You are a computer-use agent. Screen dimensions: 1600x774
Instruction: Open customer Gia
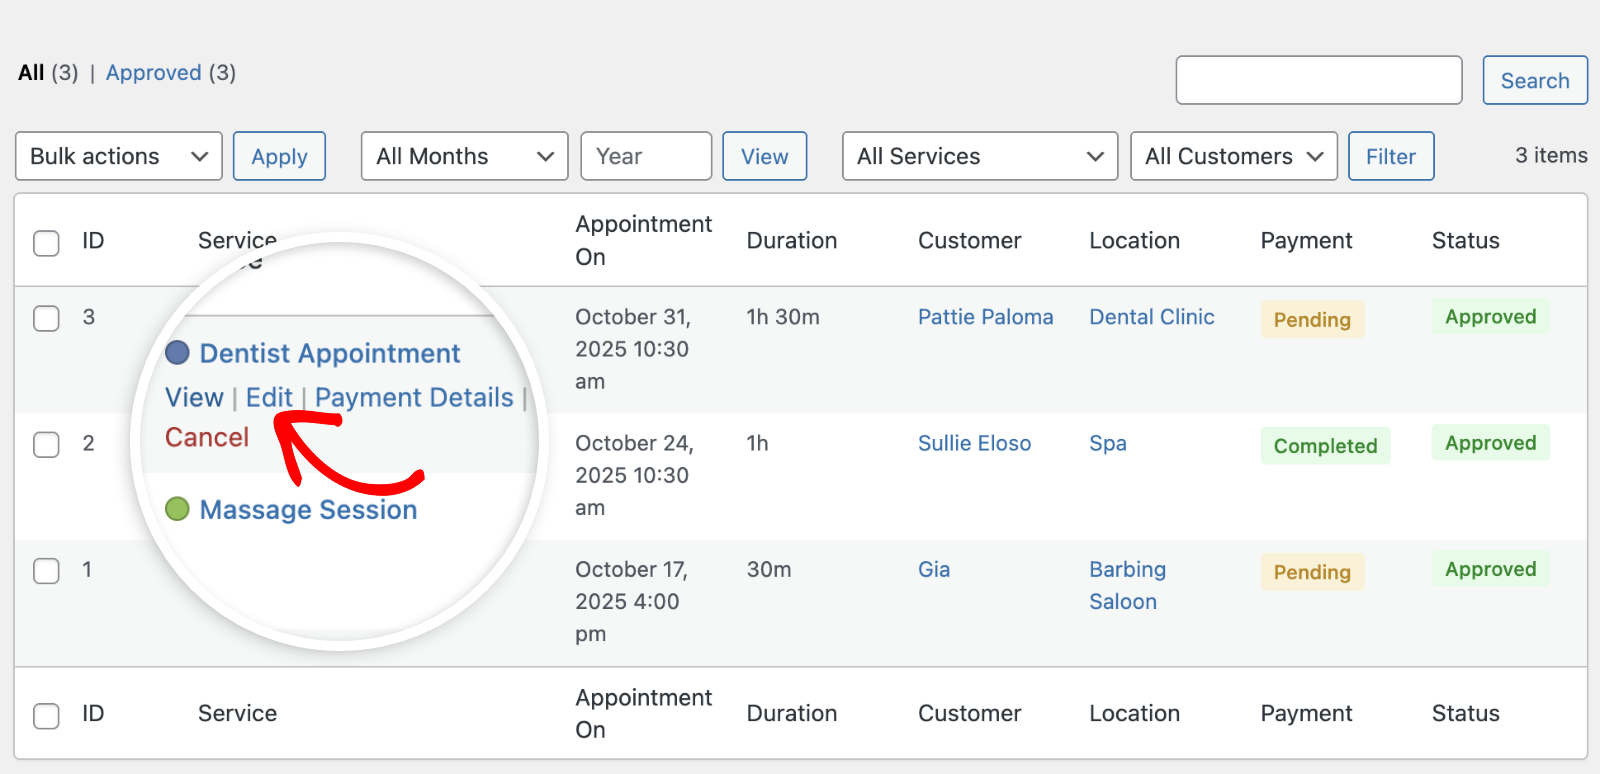tap(934, 569)
